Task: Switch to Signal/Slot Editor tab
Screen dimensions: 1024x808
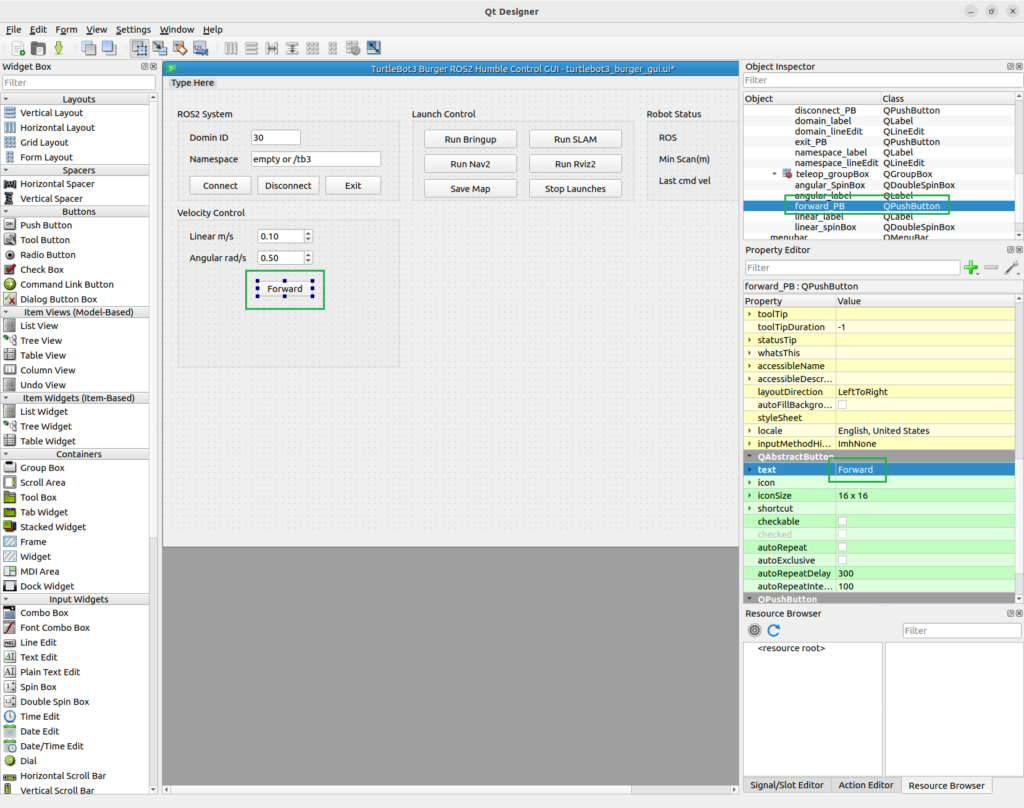Action: [x=786, y=785]
